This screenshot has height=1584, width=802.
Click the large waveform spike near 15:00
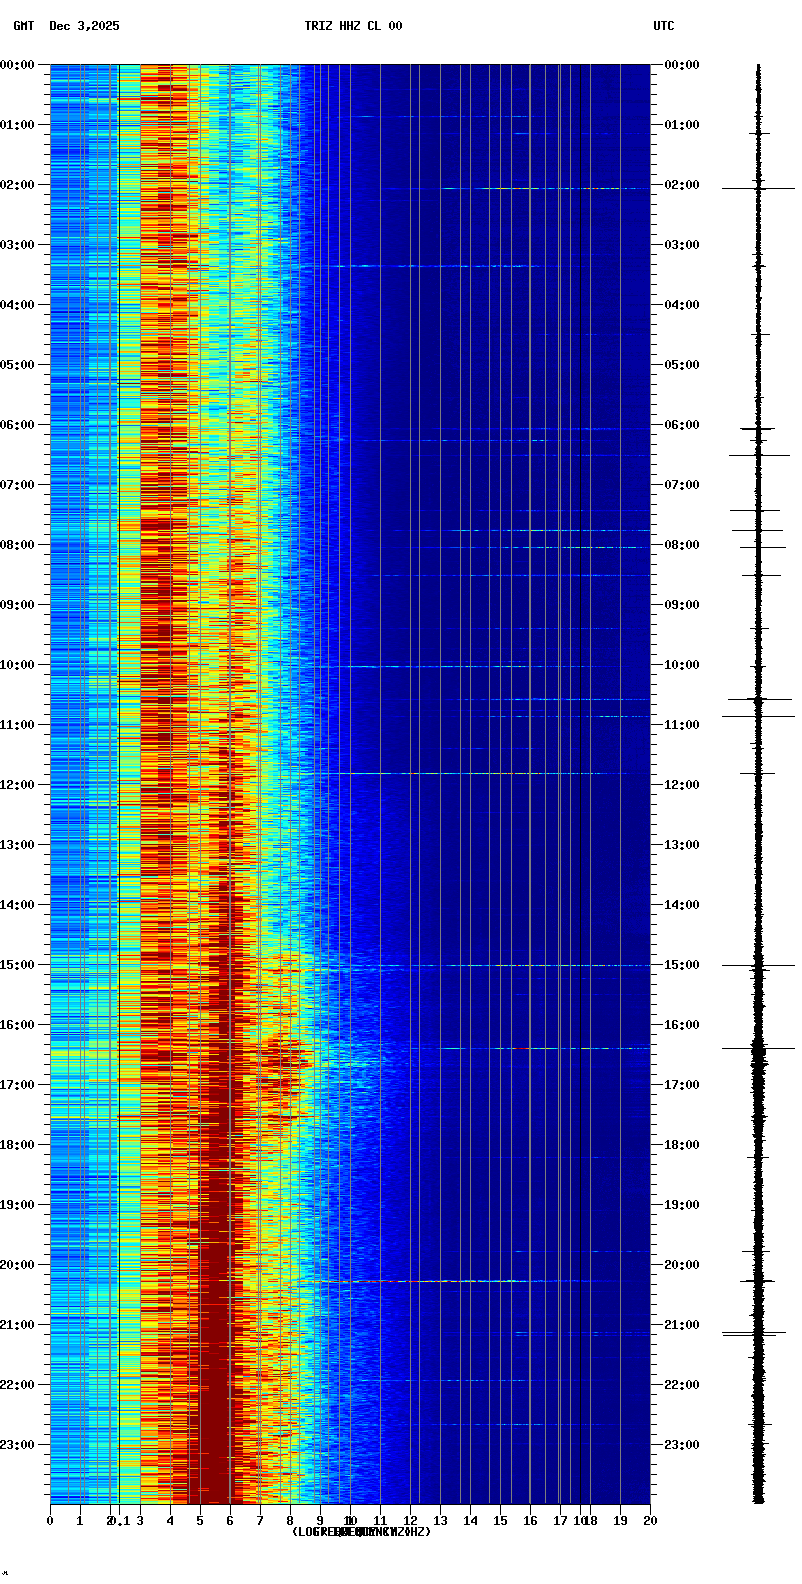758,966
